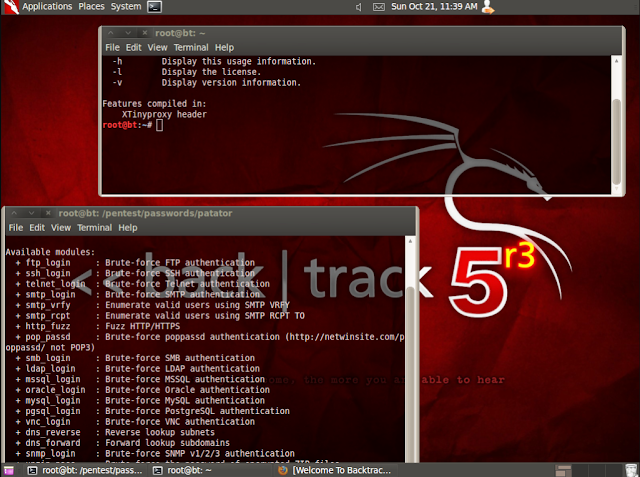Click the date and time clock
Image resolution: width=640 pixels, height=477 pixels.
click(434, 7)
